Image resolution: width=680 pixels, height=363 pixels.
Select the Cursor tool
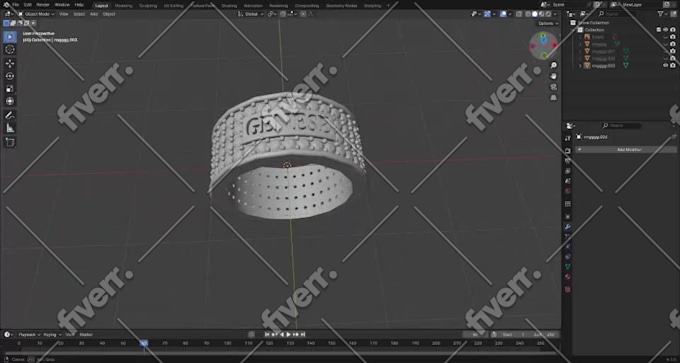point(10,49)
